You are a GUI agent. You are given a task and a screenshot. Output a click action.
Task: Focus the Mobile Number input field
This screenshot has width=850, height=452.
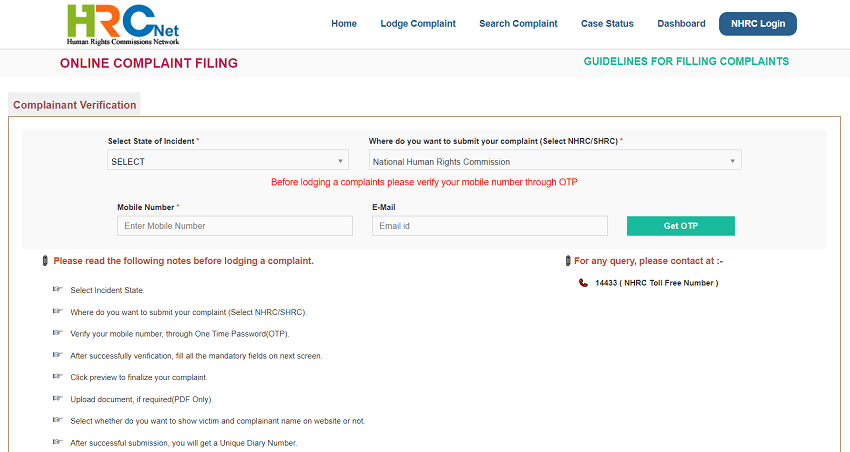pos(234,226)
